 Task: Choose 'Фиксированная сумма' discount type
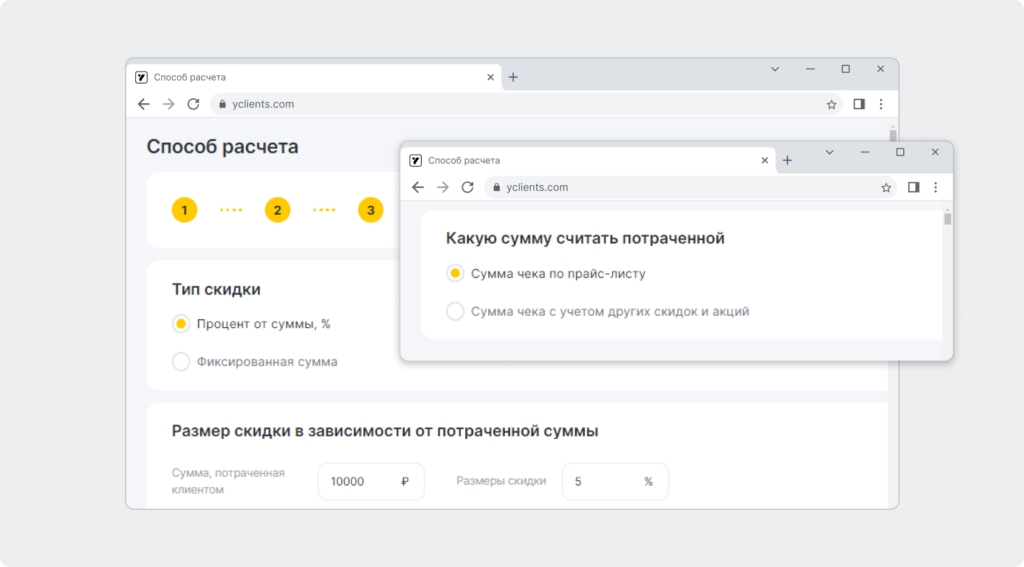coord(181,361)
